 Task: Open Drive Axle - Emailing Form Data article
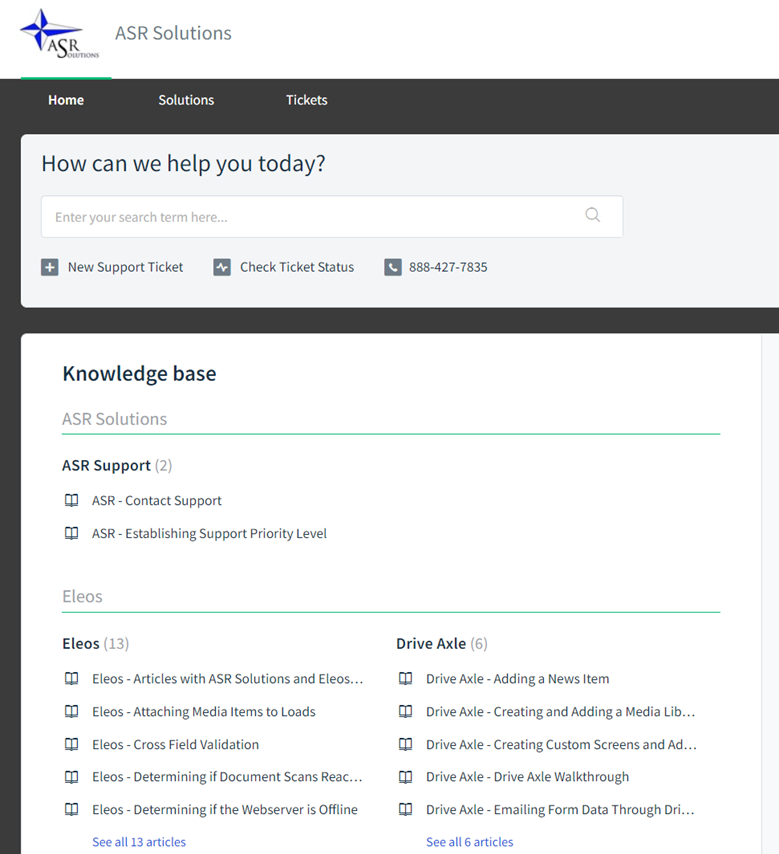point(560,810)
